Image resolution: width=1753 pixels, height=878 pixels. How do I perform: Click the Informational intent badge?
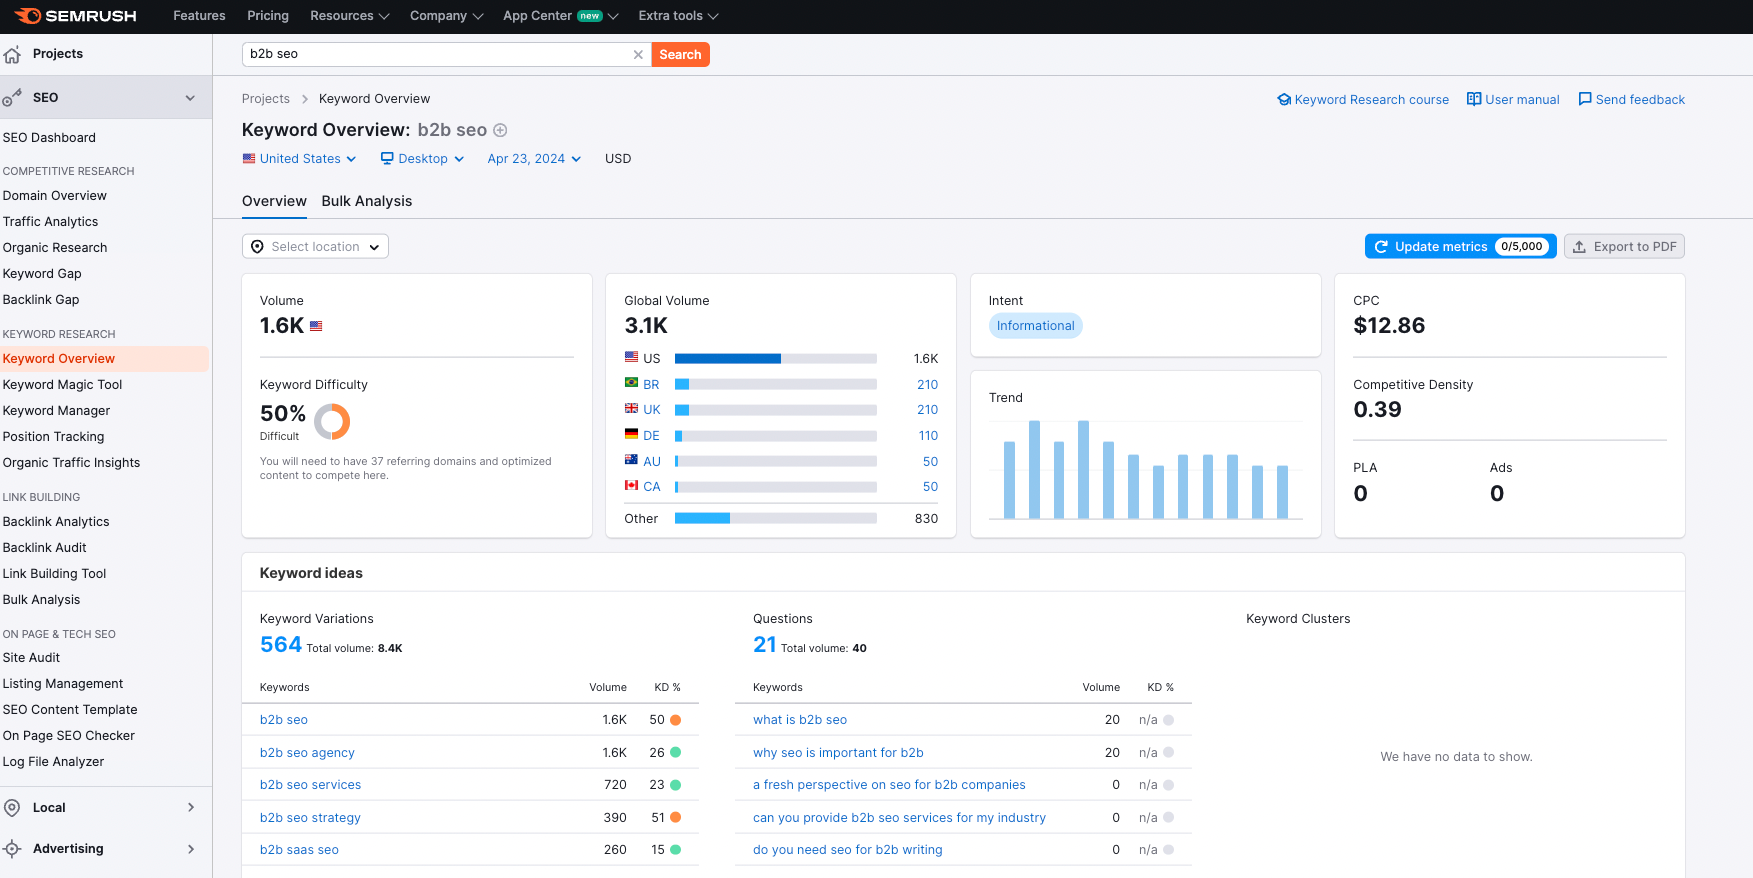pyautogui.click(x=1035, y=326)
